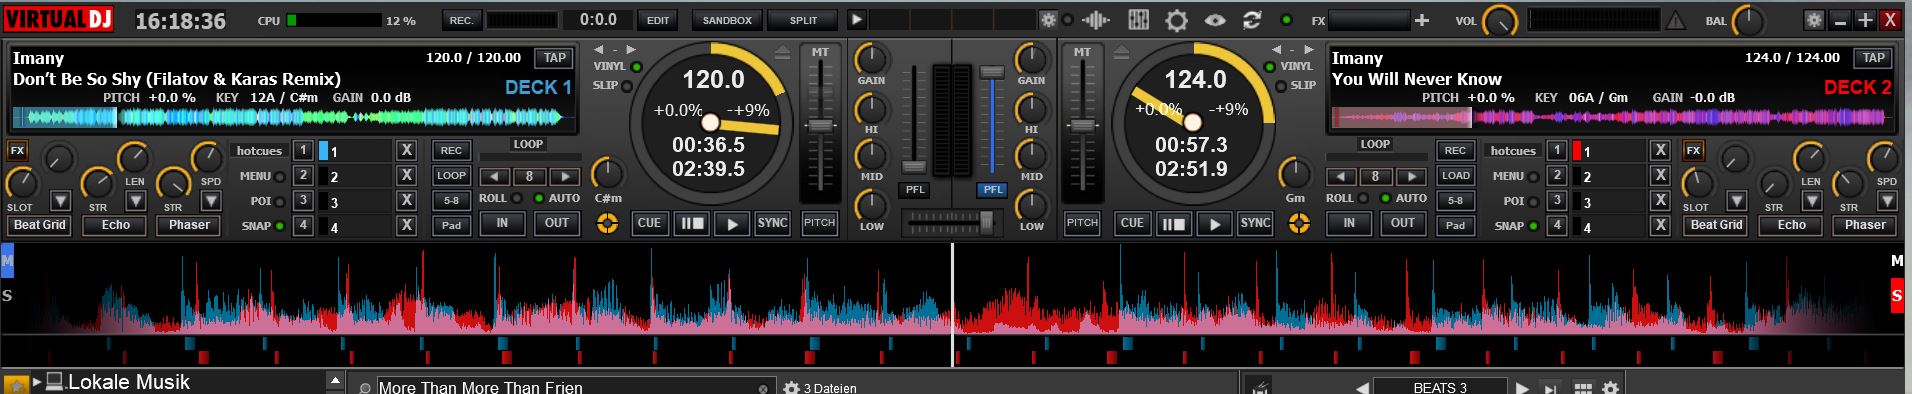Open slot effect dropdown on Deck 2

1736,201
